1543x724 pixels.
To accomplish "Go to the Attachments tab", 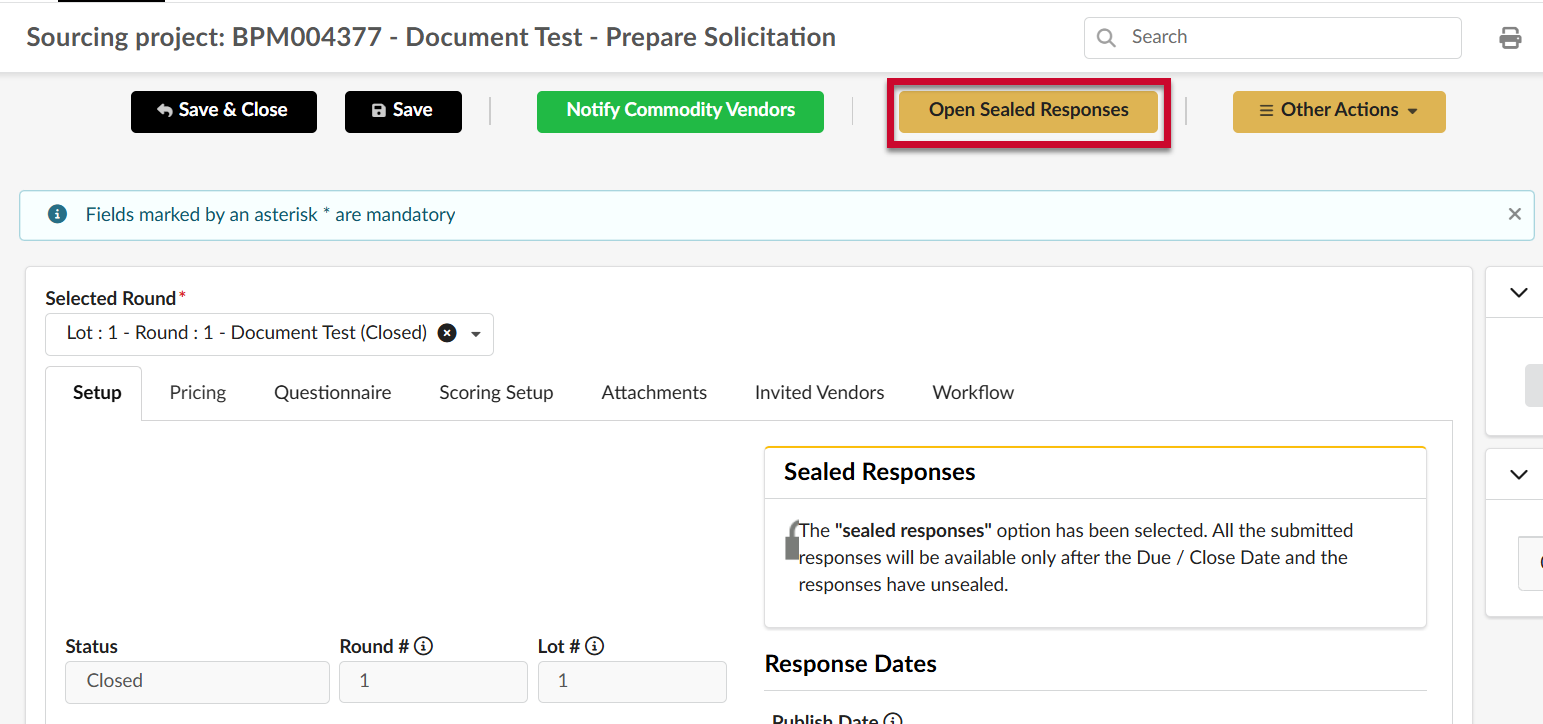I will tap(654, 393).
